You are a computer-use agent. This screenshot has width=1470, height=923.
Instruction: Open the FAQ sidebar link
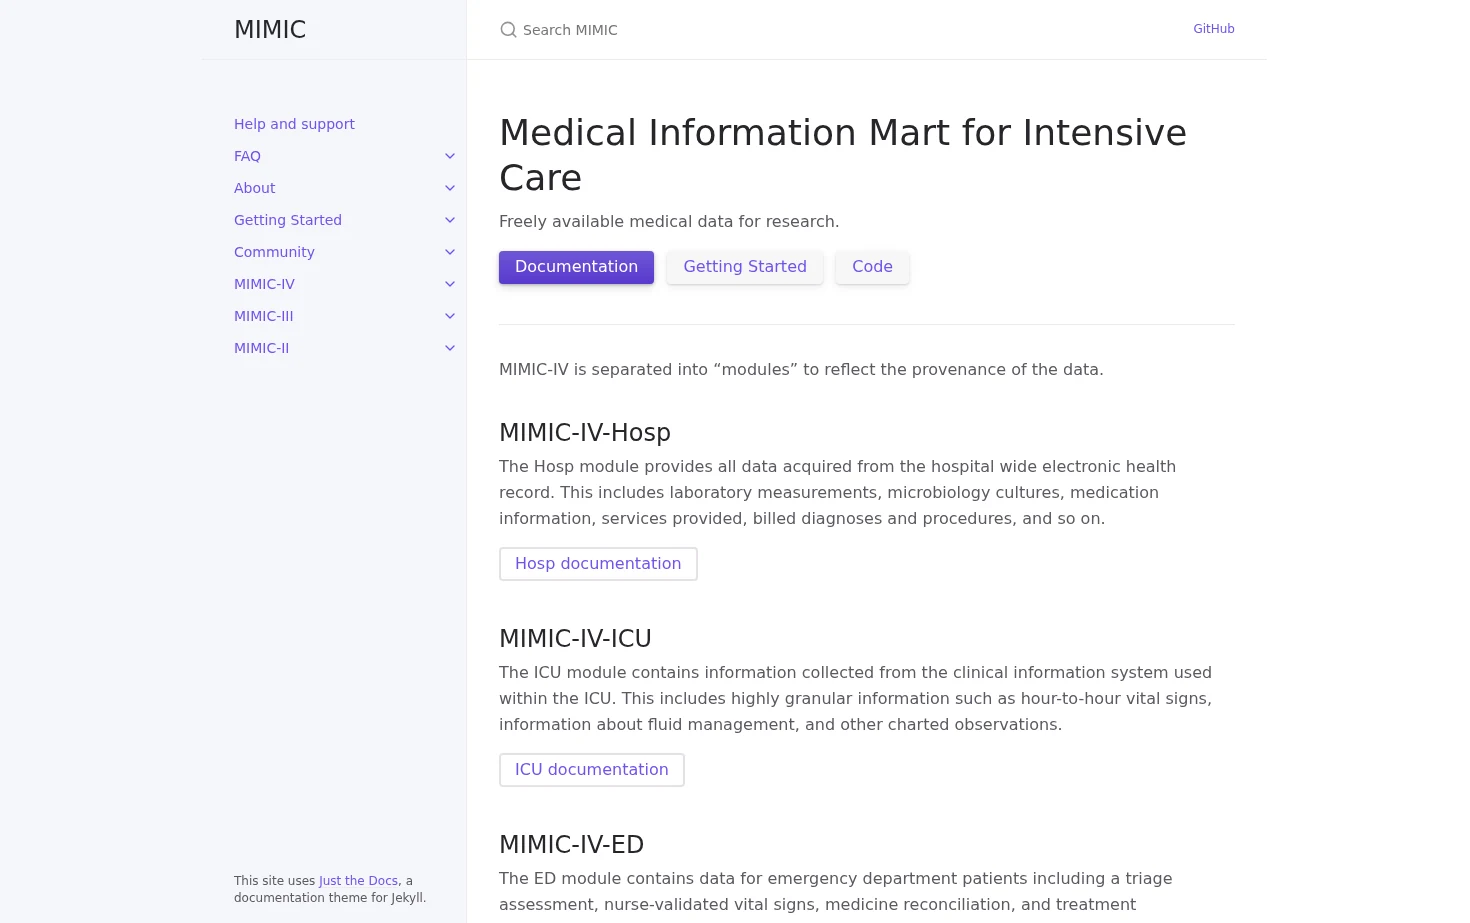[x=247, y=156]
